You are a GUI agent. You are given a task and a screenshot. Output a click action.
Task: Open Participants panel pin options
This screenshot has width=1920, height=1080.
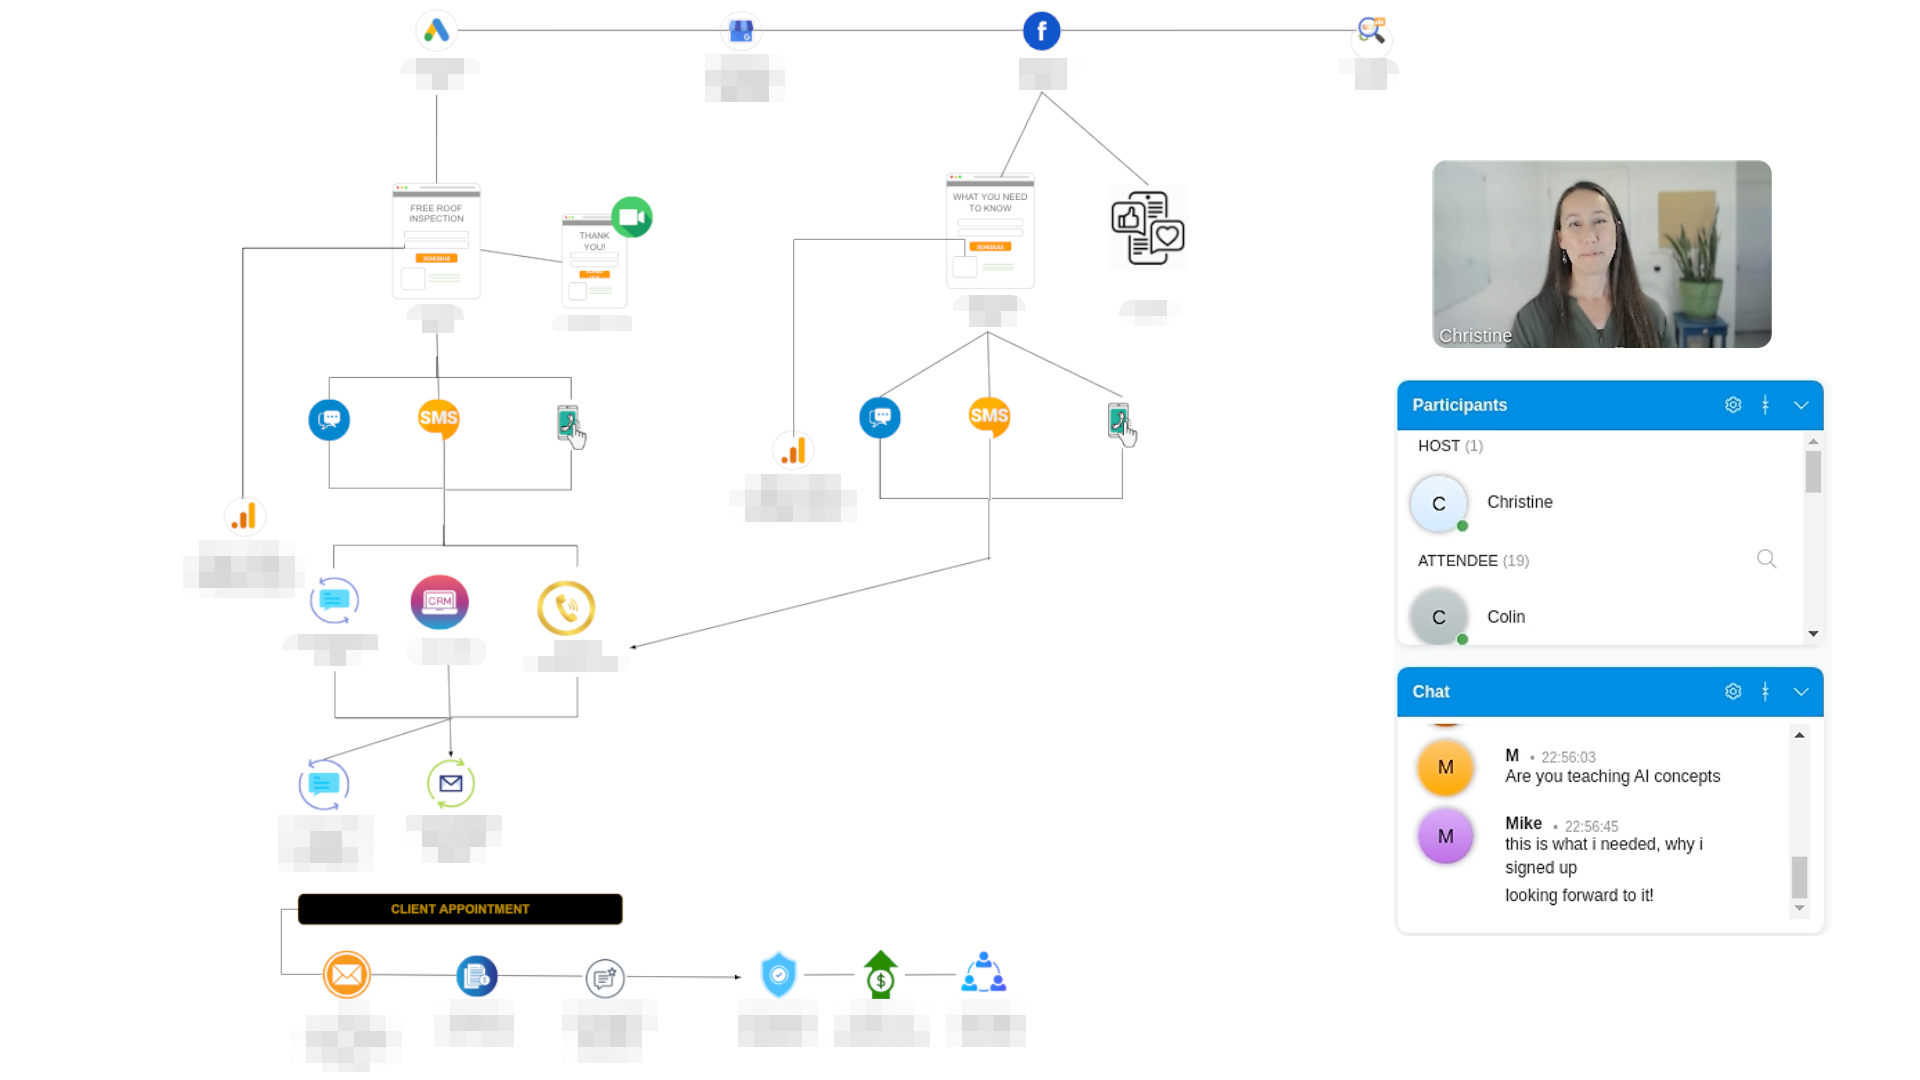(1766, 405)
